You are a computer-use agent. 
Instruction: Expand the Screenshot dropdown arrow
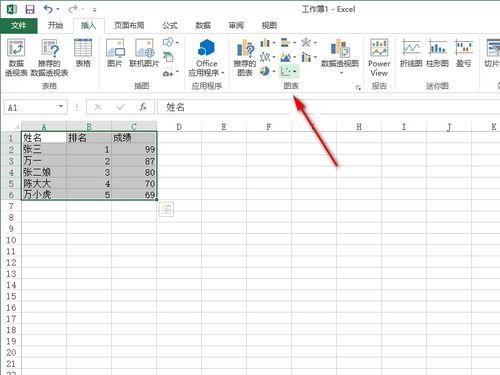[177, 72]
